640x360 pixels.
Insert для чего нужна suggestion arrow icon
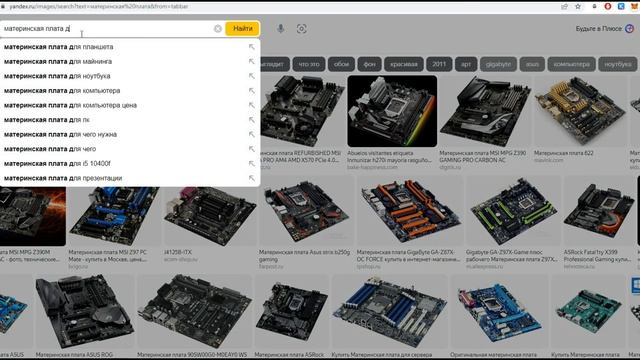pyautogui.click(x=251, y=134)
